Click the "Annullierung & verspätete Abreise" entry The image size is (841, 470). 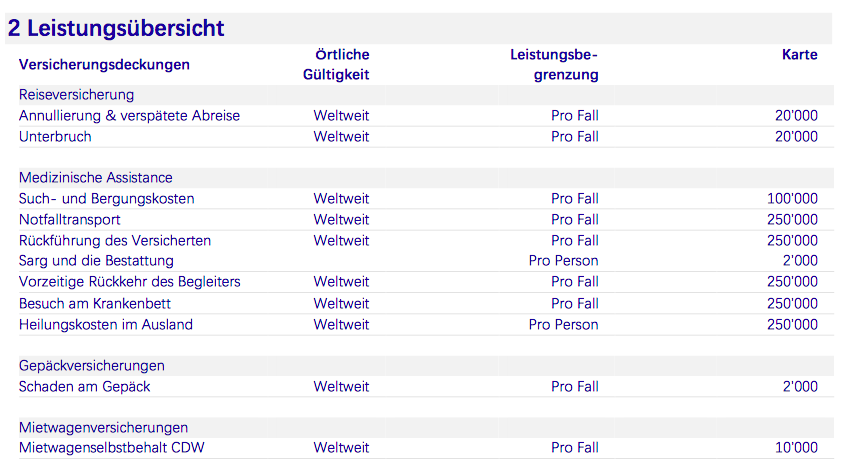coord(129,116)
